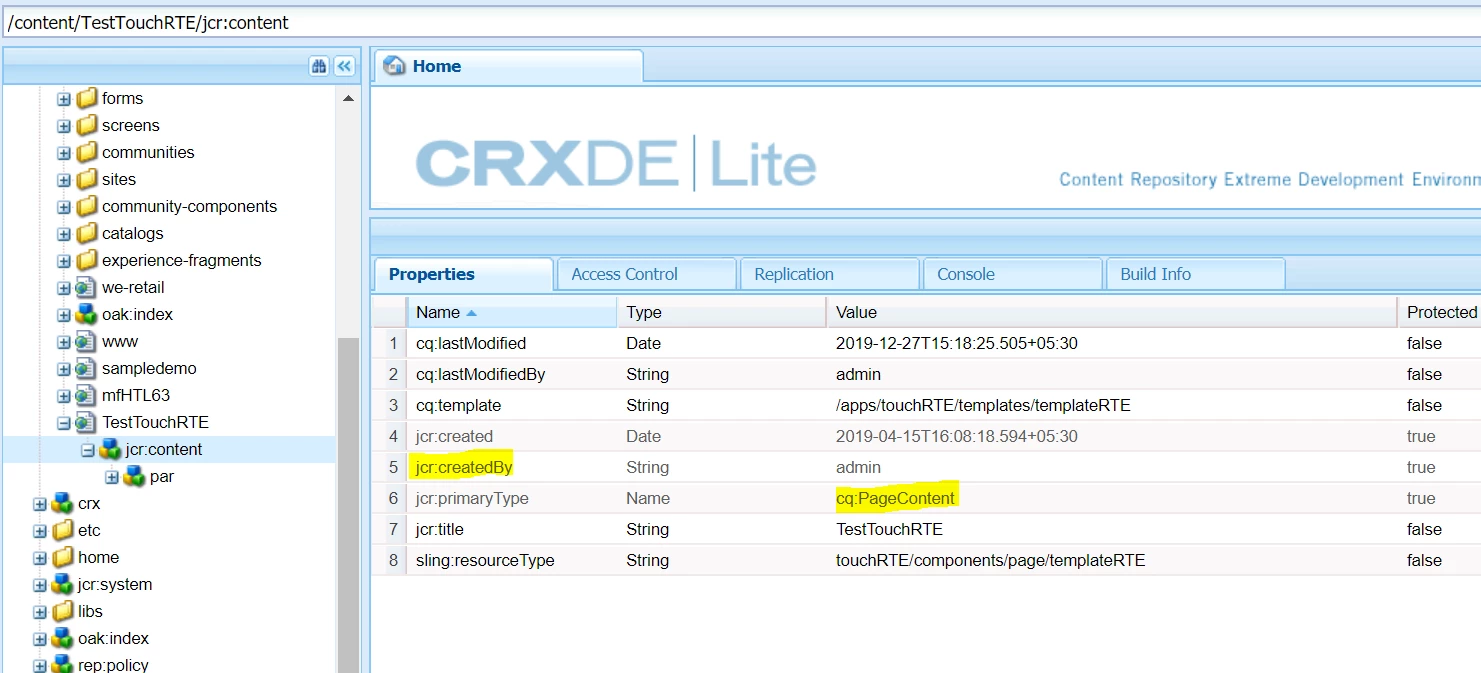The height and width of the screenshot is (673, 1481).
Task: Click the etc folder icon
Action: pyautogui.click(x=63, y=530)
